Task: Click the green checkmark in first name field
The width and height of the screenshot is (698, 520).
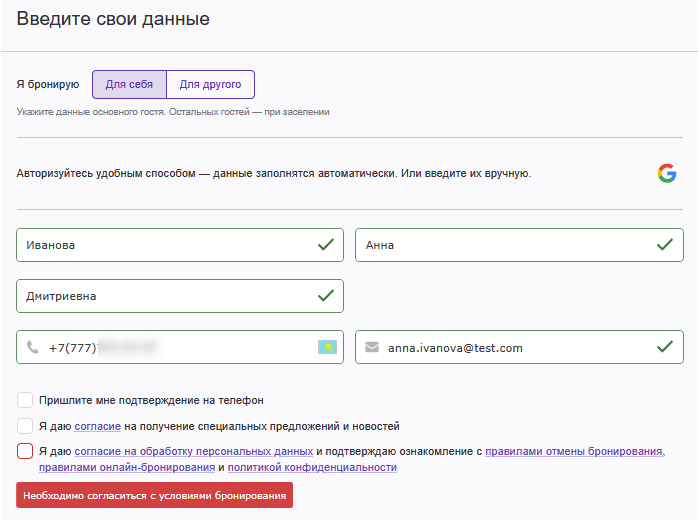Action: pyautogui.click(x=664, y=245)
